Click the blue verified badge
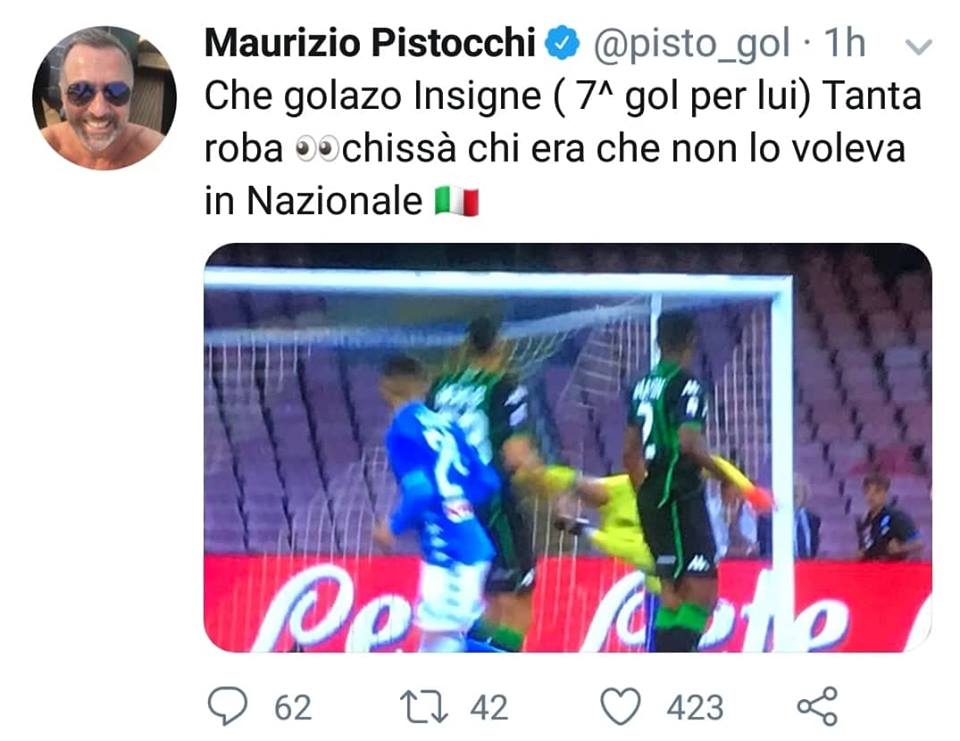 click(x=563, y=43)
